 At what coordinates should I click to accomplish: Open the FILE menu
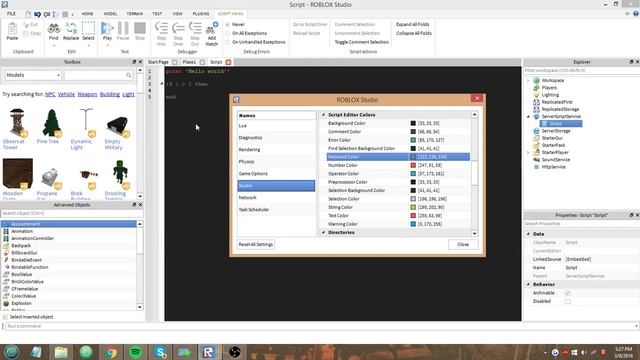pyautogui.click(x=11, y=14)
